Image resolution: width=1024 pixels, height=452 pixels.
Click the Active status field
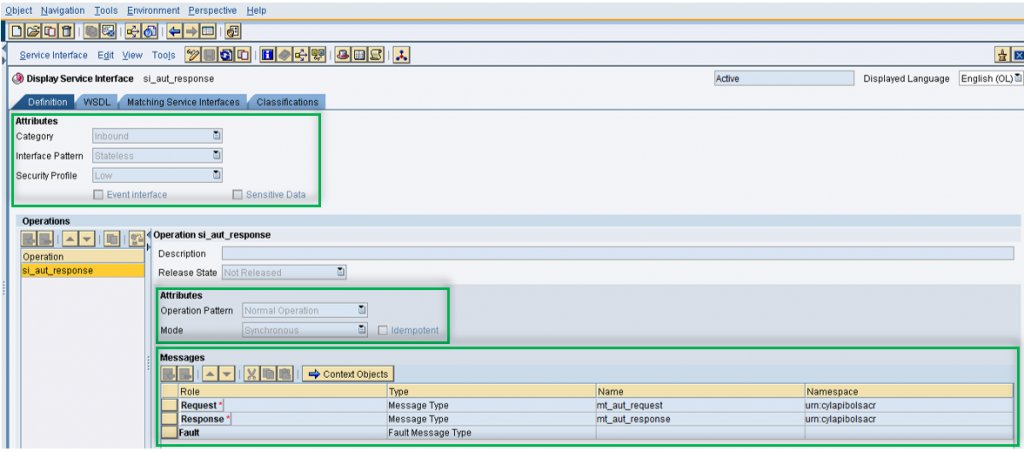click(784, 78)
